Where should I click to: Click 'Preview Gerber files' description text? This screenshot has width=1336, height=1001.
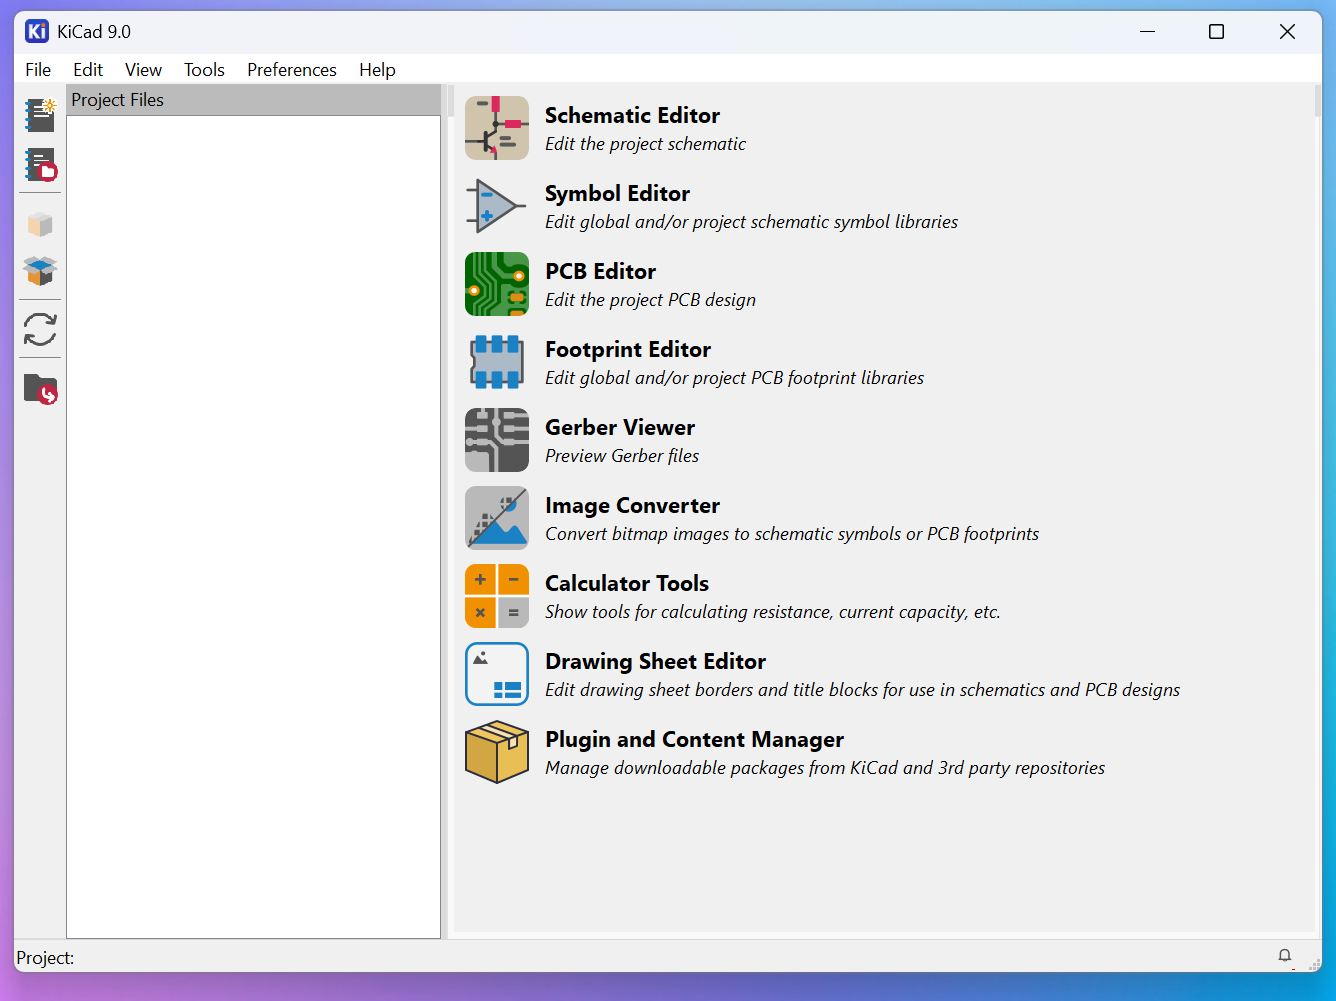[622, 456]
